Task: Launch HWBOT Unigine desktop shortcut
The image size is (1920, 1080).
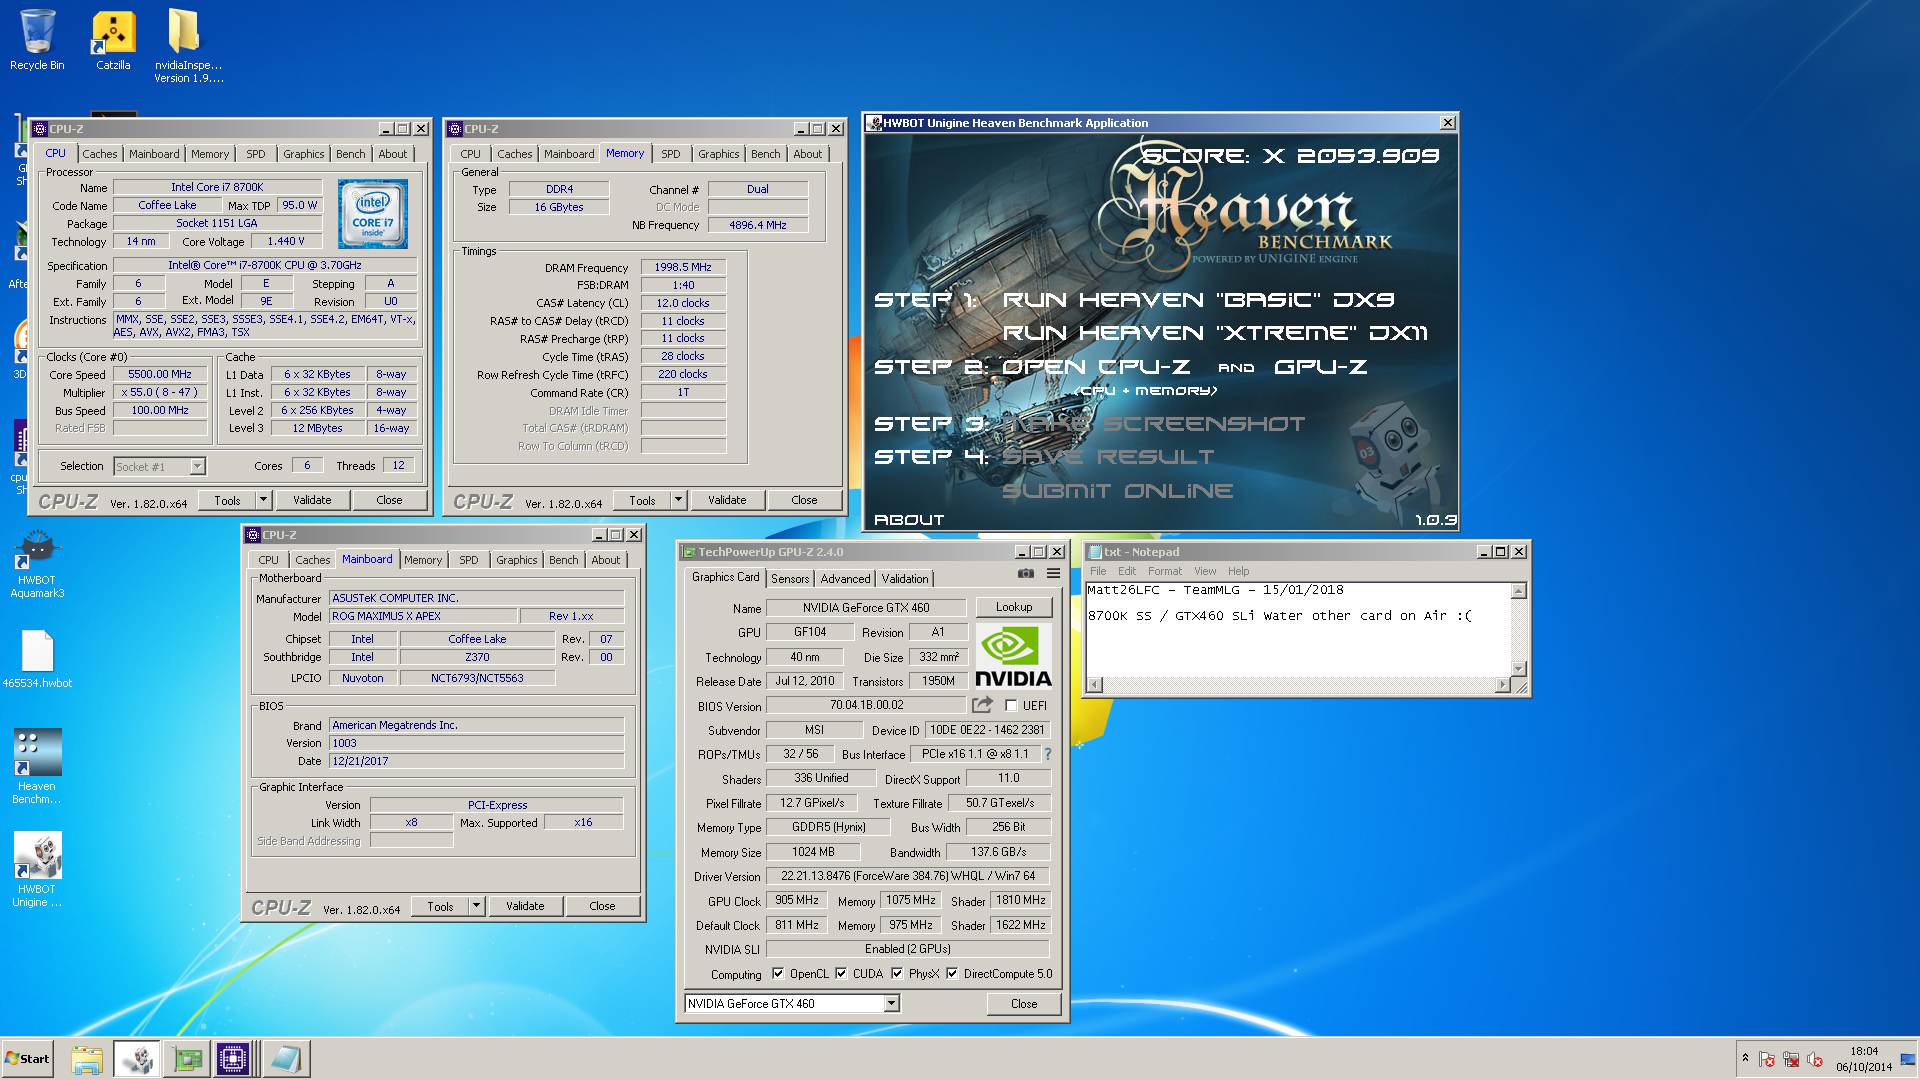Action: pos(37,870)
